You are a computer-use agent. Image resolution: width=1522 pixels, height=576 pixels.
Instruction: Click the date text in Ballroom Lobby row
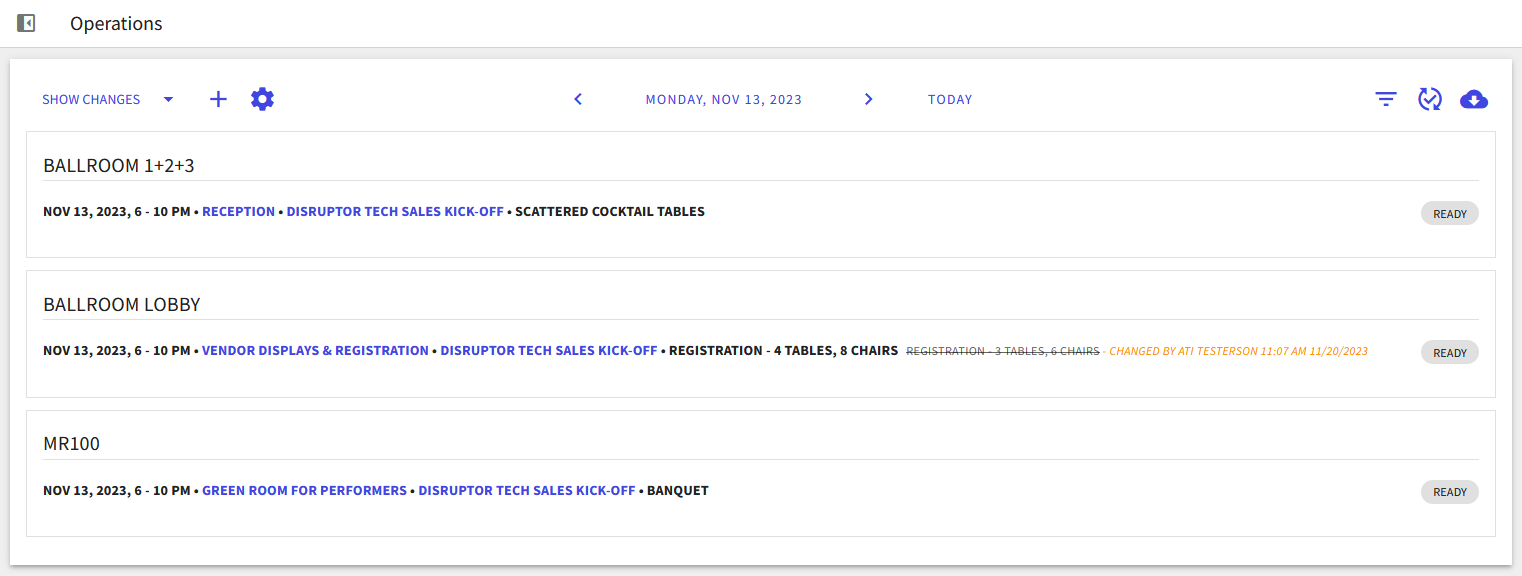(x=116, y=351)
